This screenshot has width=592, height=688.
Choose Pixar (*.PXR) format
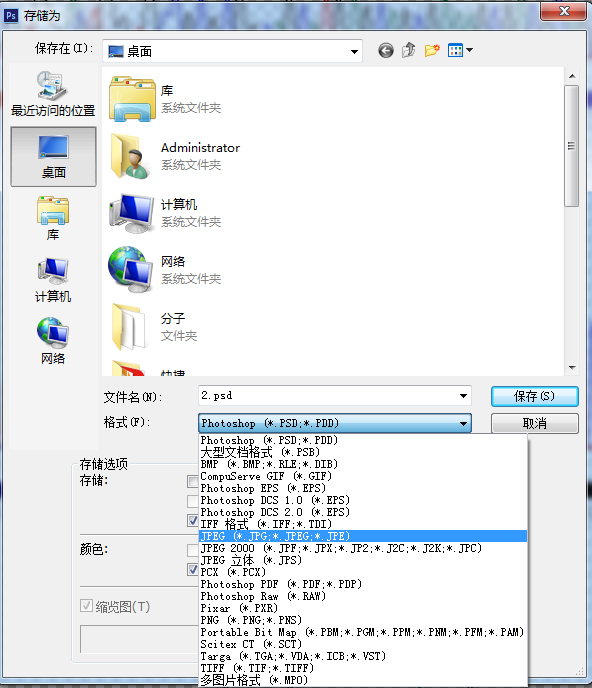(x=363, y=608)
